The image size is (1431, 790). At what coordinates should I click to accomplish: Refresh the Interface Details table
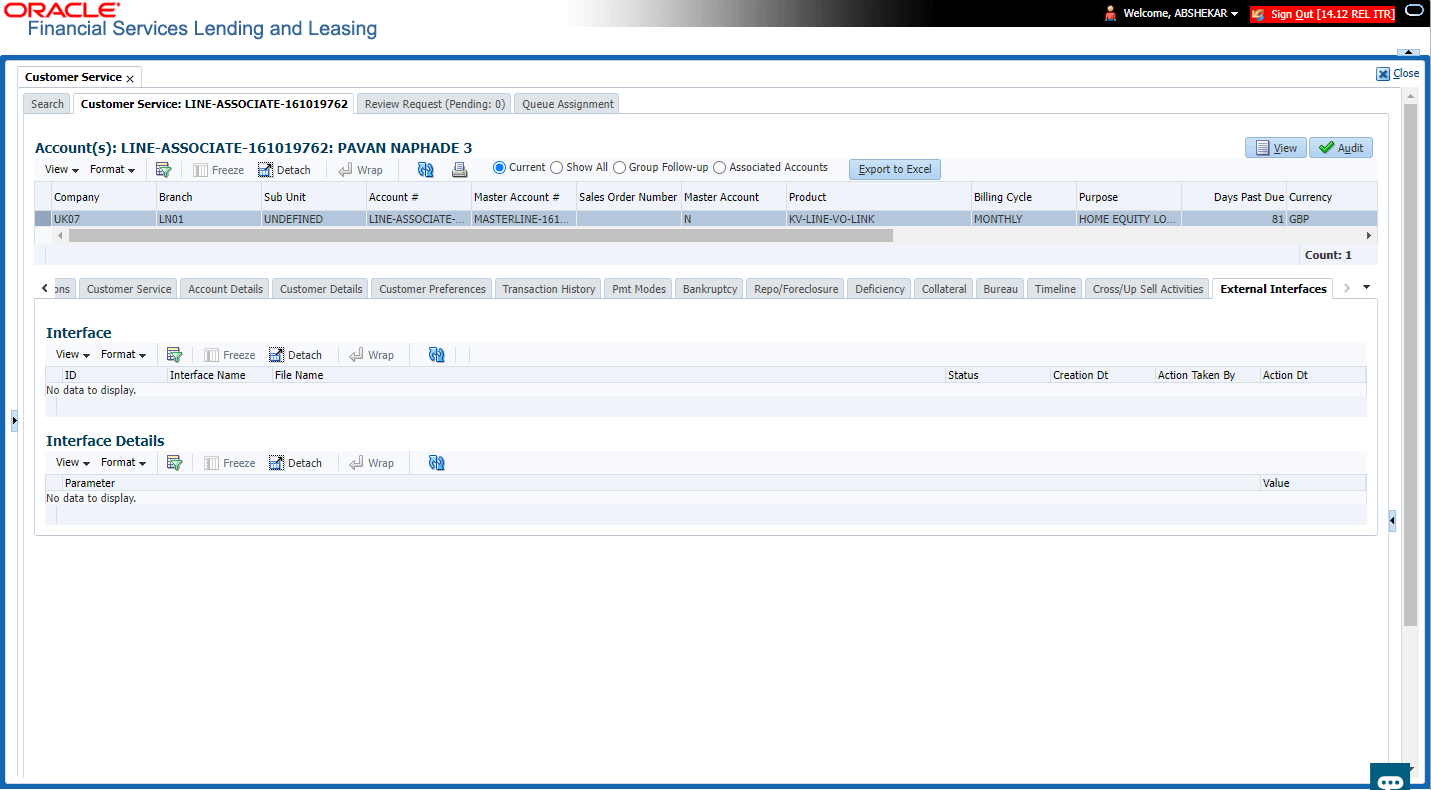tap(437, 463)
